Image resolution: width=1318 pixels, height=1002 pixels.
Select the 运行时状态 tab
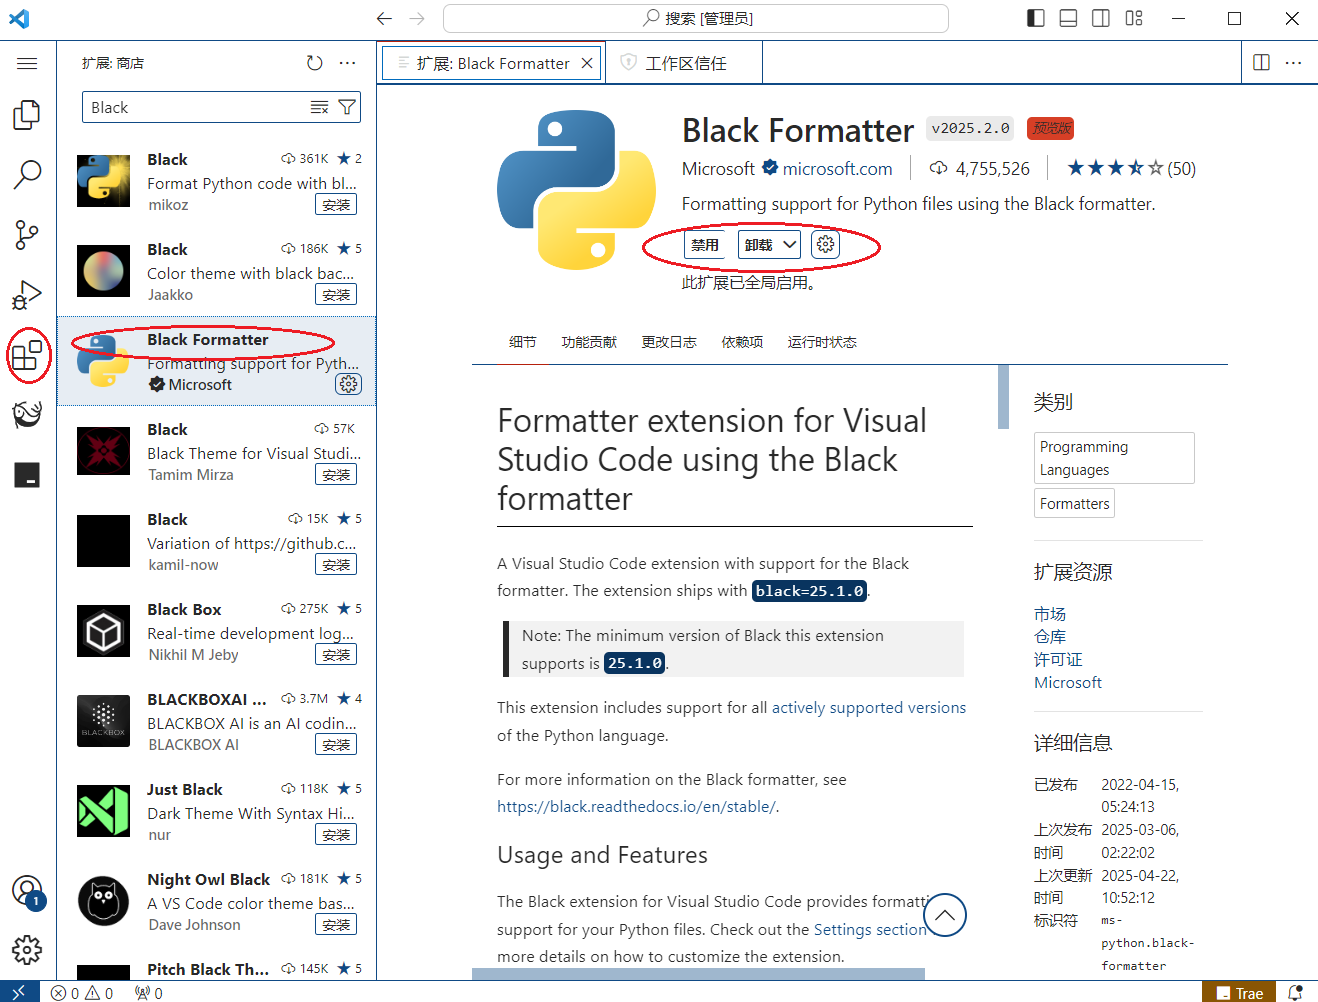pos(822,342)
